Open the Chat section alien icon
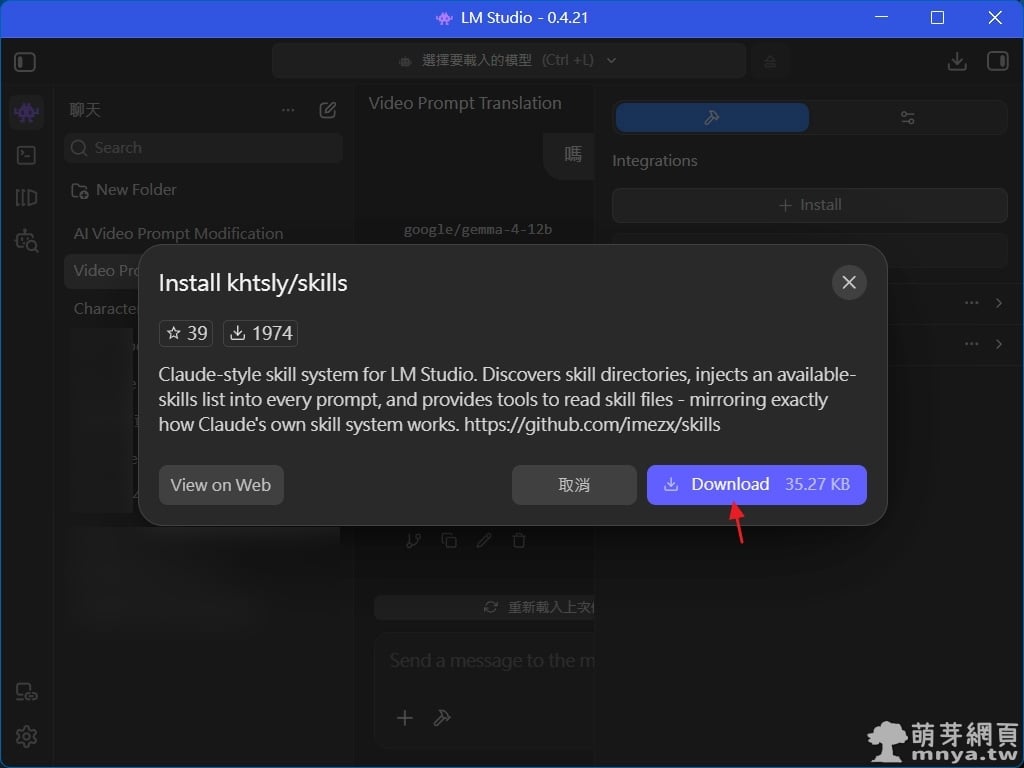1024x768 pixels. click(26, 112)
